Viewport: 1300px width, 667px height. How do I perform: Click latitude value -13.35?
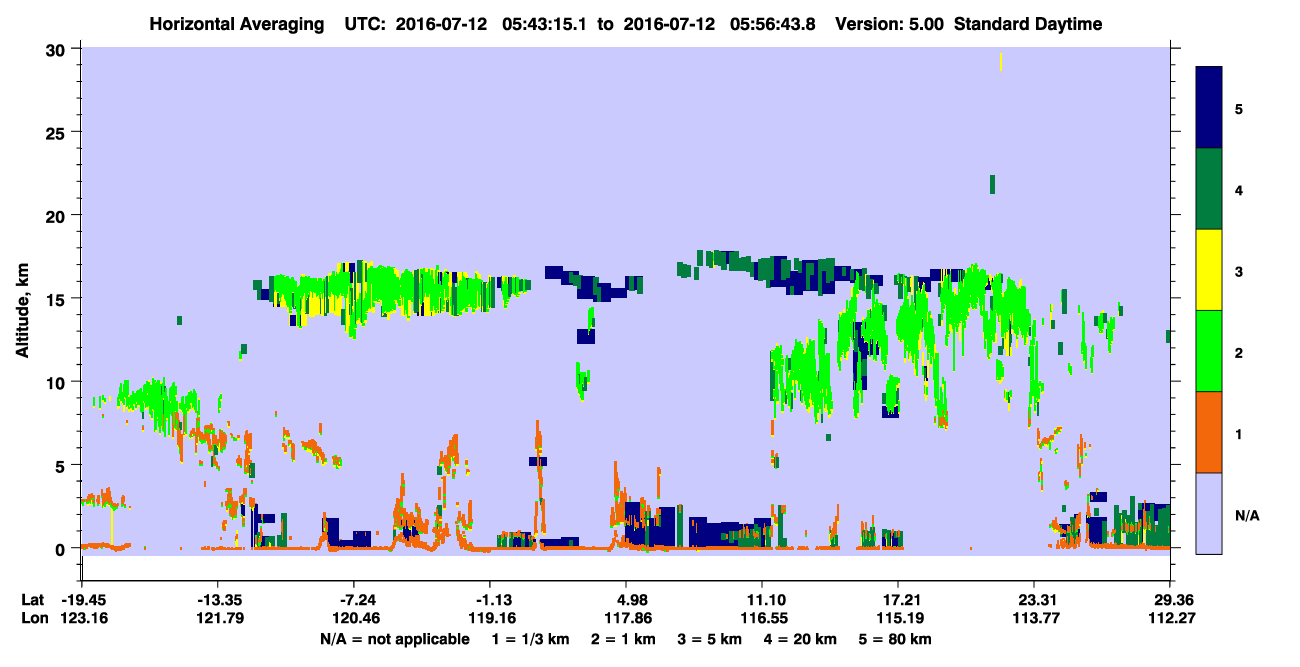click(218, 600)
